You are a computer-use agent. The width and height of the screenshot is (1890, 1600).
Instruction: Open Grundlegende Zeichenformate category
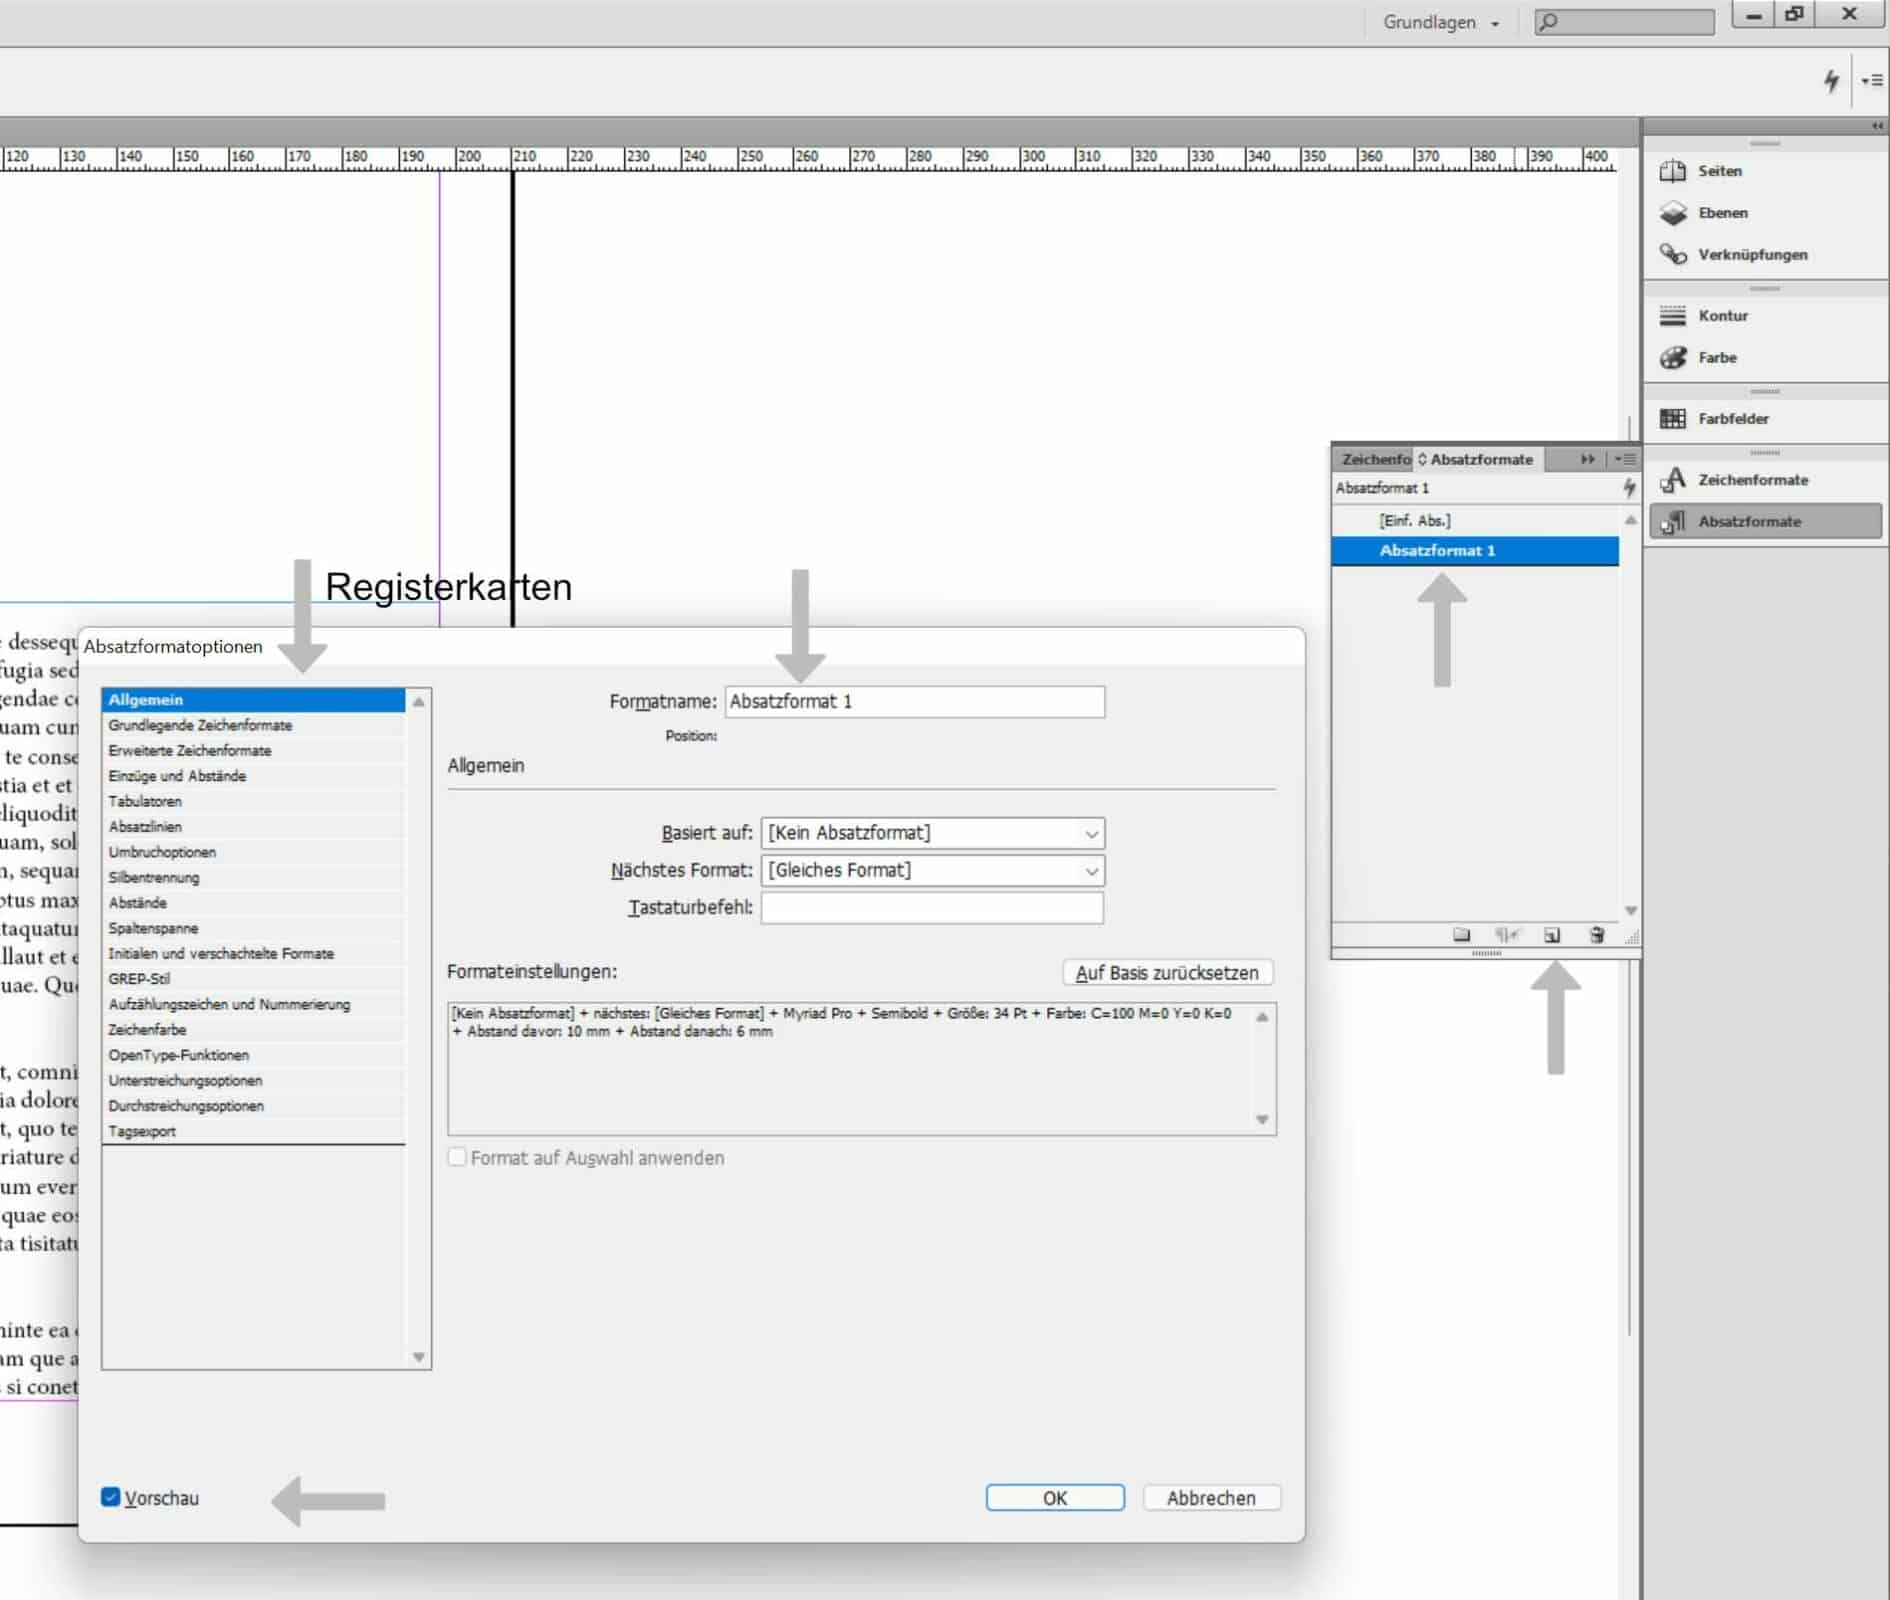(253, 725)
